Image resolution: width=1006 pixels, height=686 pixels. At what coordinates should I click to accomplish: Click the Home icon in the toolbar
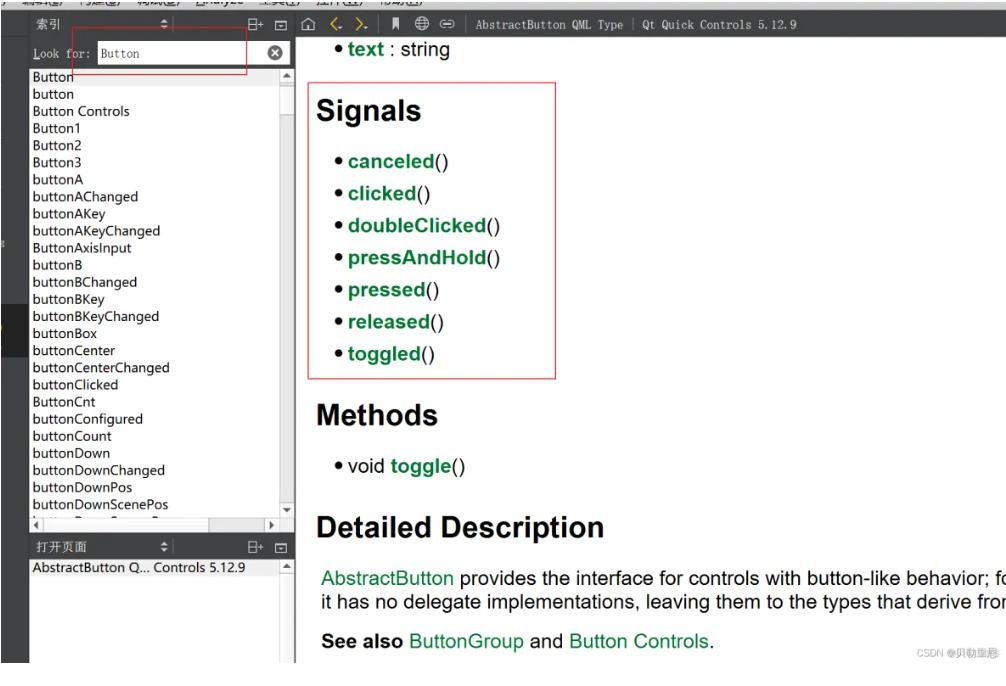(308, 22)
